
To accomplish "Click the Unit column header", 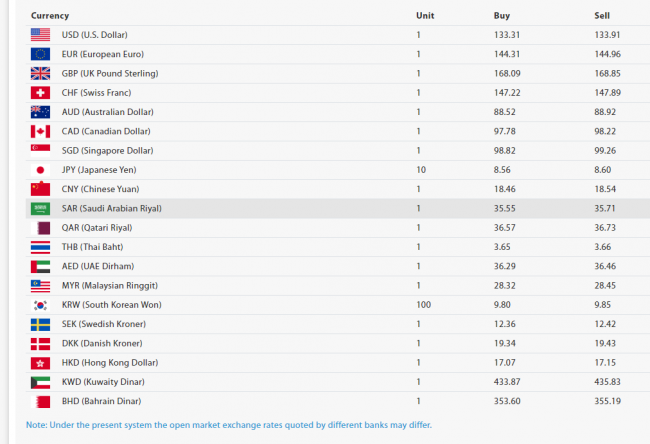I will 425,16.
